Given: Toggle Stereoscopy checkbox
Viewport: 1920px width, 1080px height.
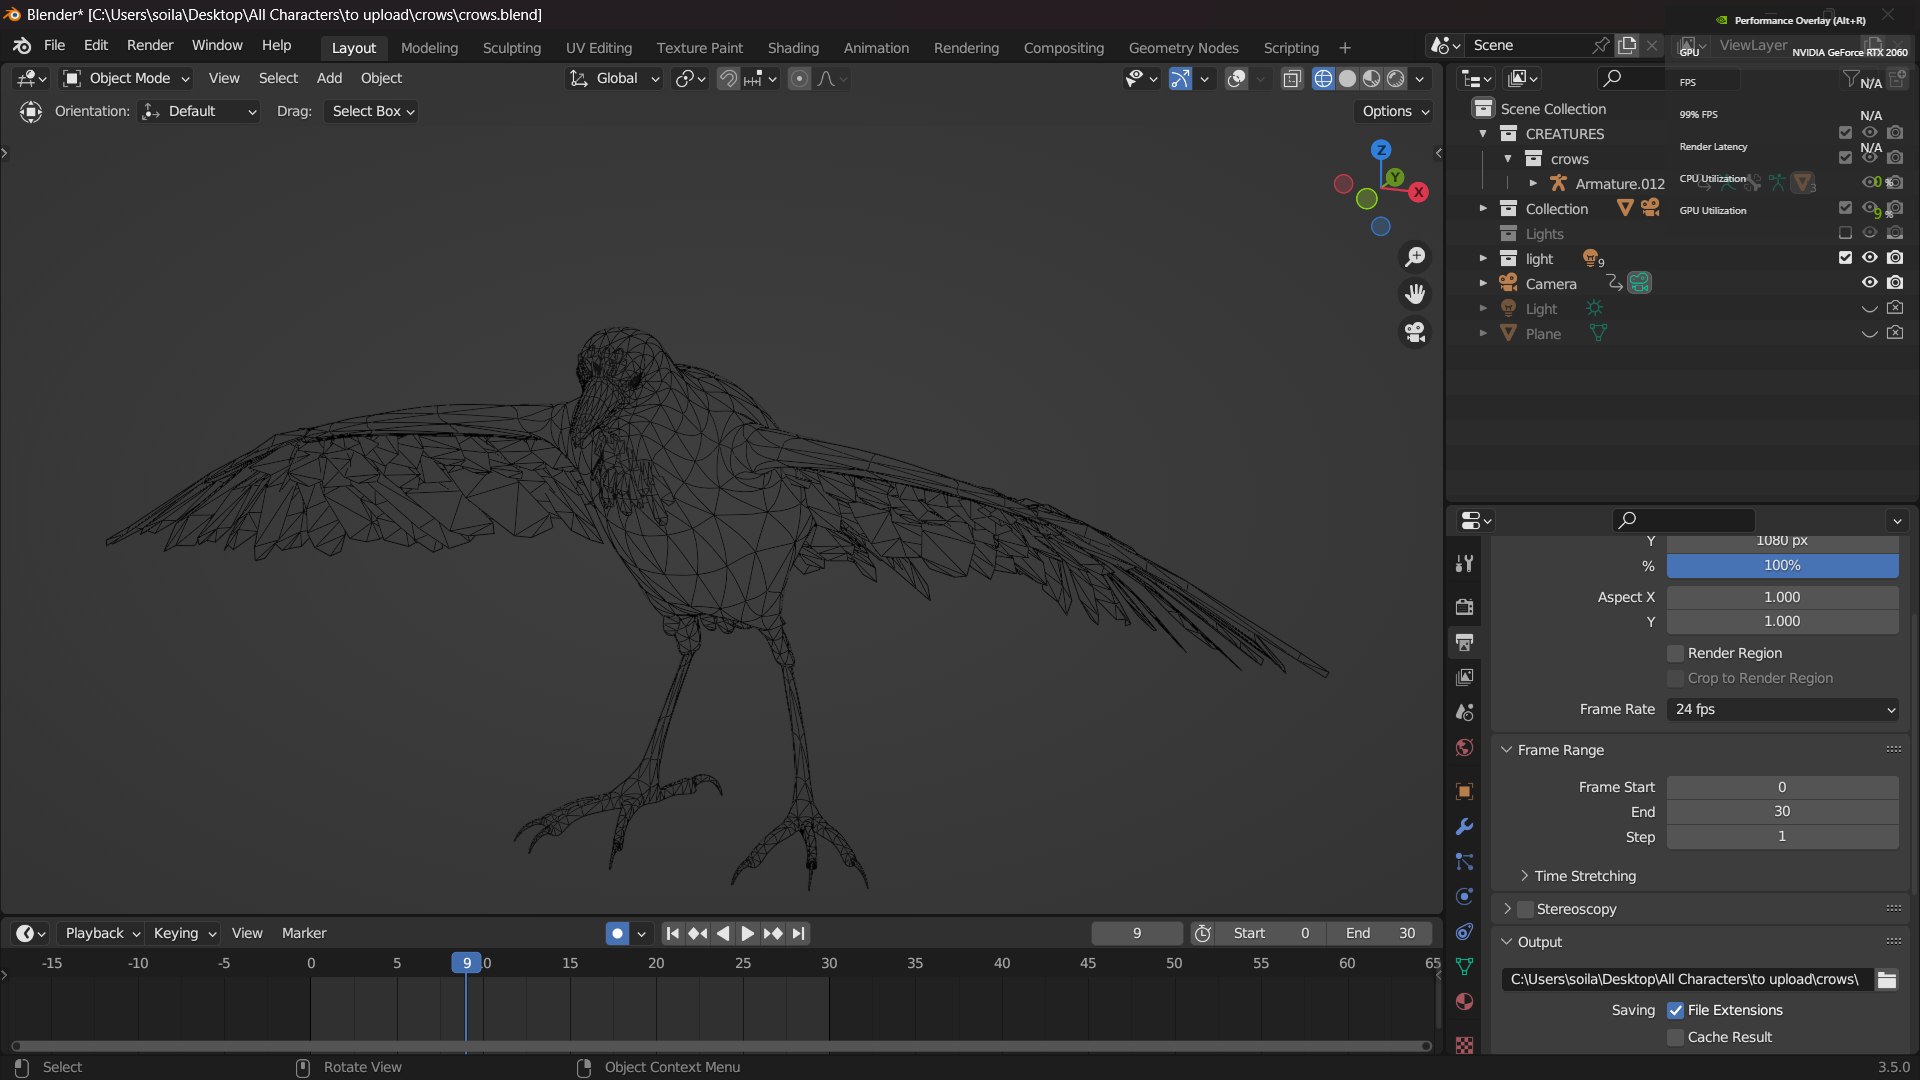Looking at the screenshot, I should [1526, 909].
